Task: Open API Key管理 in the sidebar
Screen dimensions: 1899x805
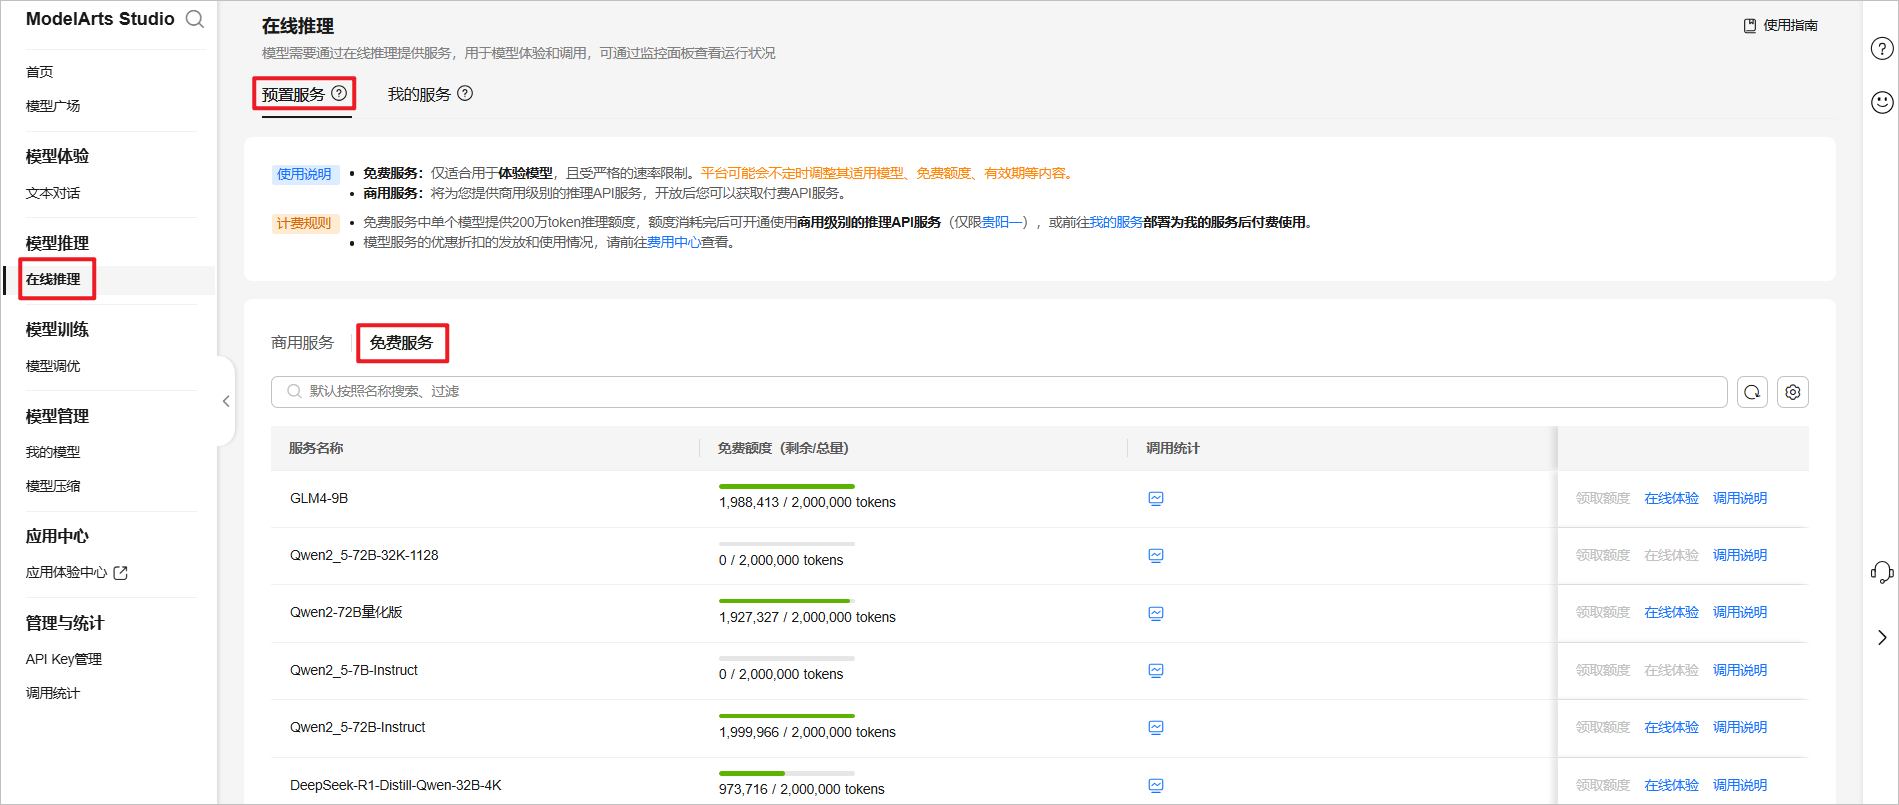Action: (x=64, y=659)
